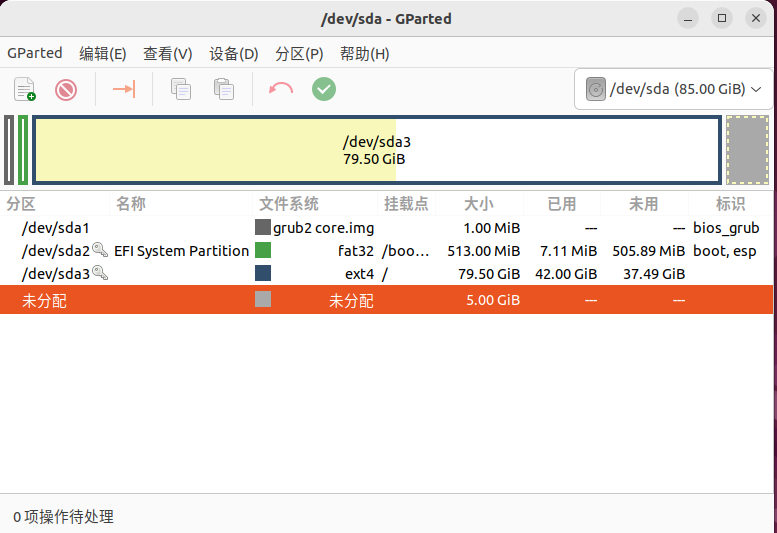Open the 分区(P) menu
The image size is (777, 533).
[299, 53]
